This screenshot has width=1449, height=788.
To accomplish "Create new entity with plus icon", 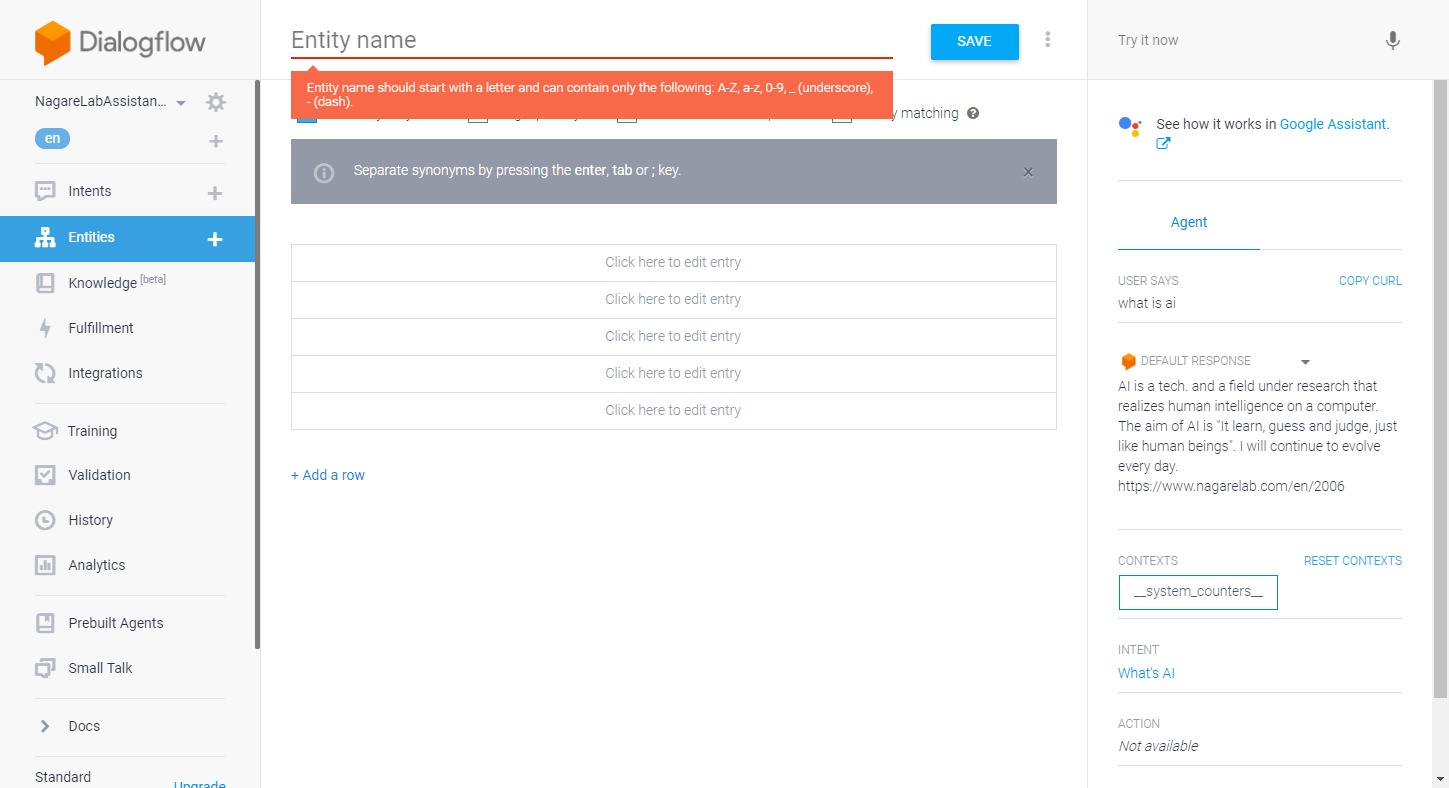I will [214, 239].
